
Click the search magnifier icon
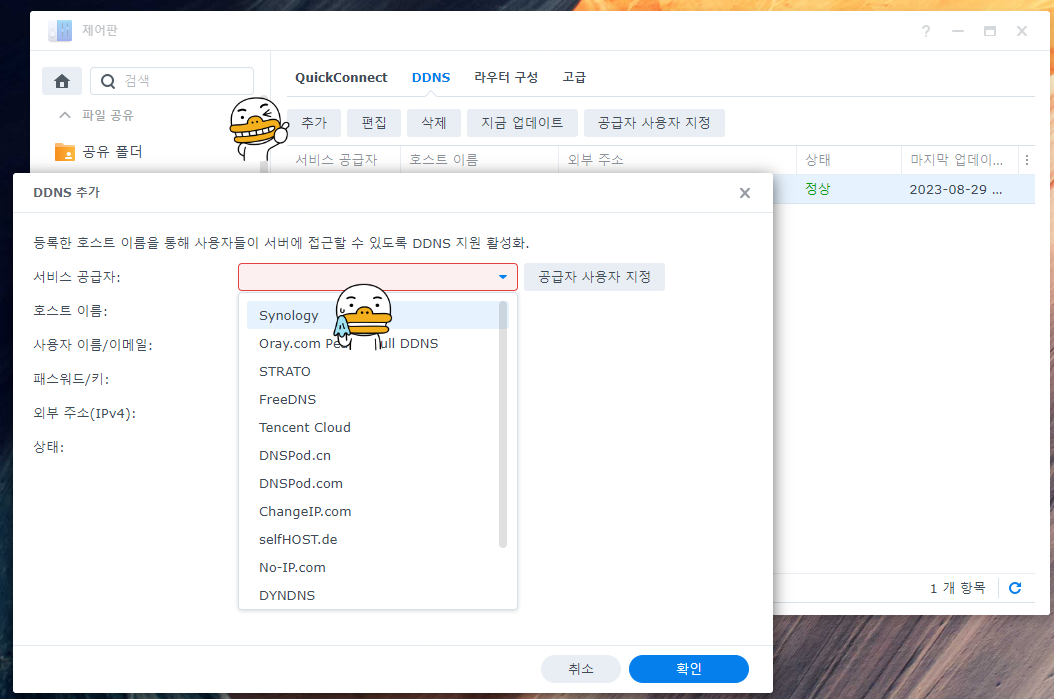(x=108, y=81)
